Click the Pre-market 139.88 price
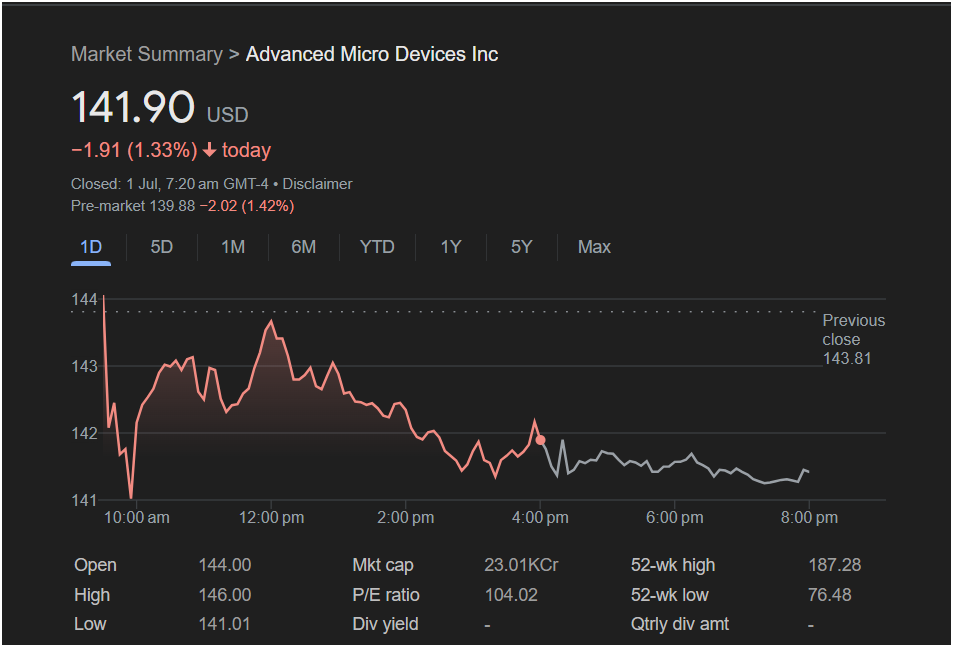Screen dimensions: 953x647 [x=133, y=206]
